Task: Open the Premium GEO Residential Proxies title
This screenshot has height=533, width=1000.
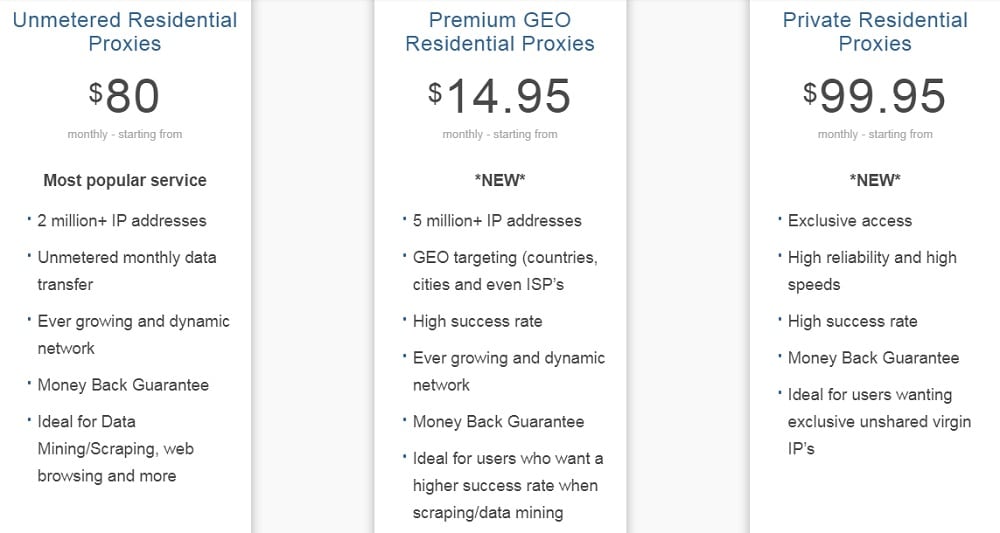Action: 500,31
